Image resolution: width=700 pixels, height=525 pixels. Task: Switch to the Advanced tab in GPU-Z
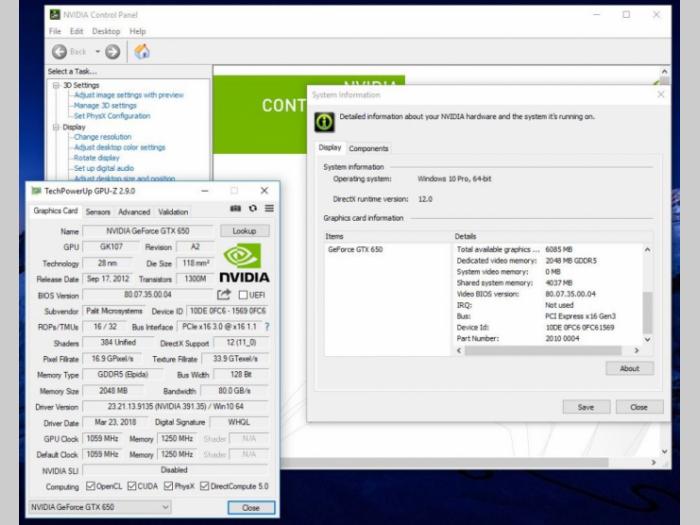click(134, 212)
